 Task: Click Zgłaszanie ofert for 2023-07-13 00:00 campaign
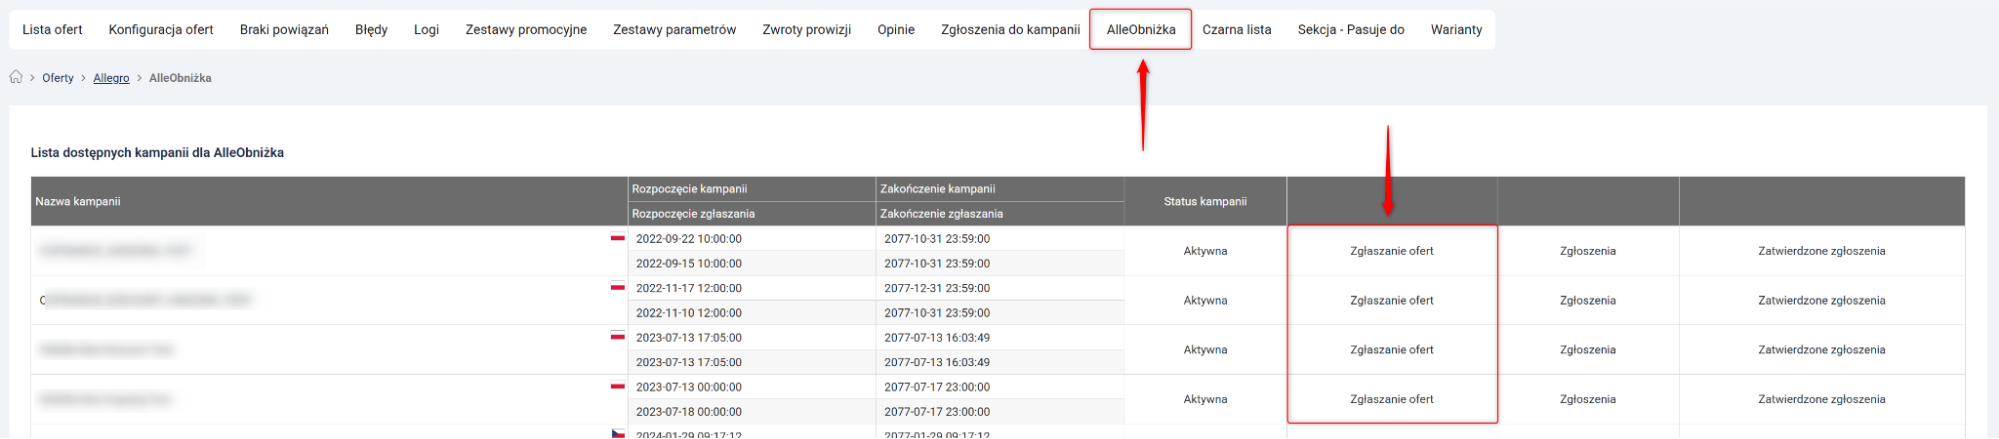[x=1391, y=399]
